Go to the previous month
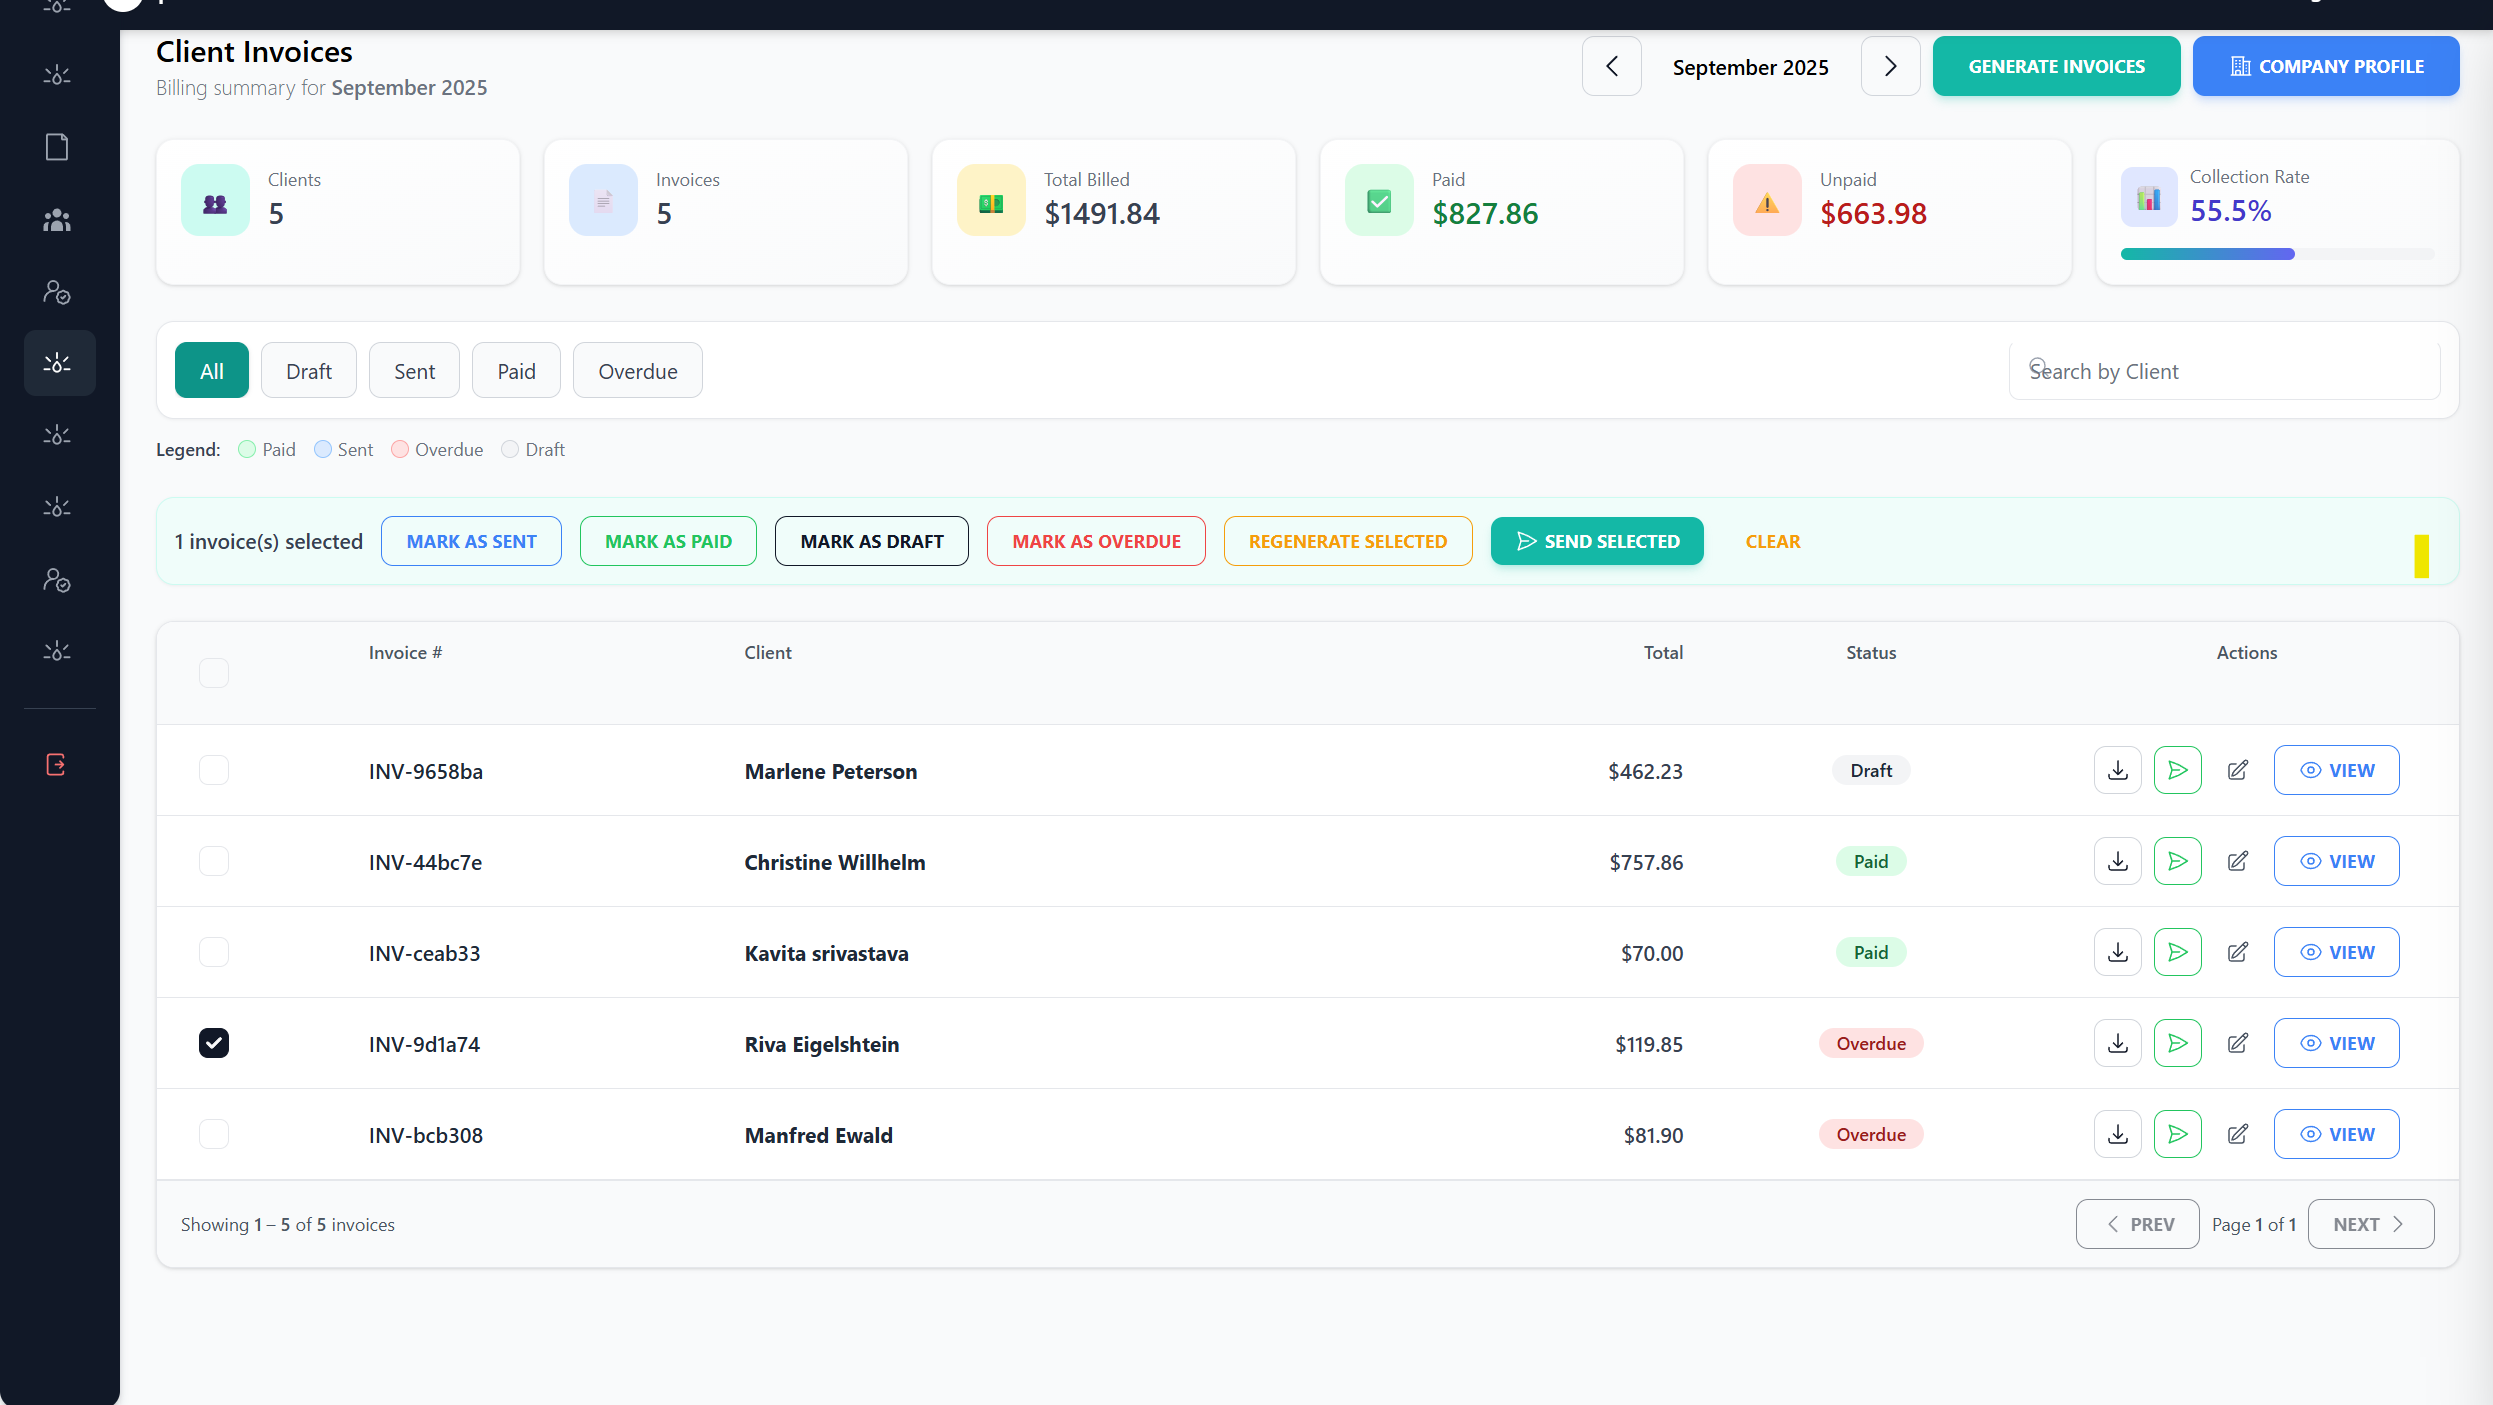The image size is (2493, 1405). (x=1611, y=66)
